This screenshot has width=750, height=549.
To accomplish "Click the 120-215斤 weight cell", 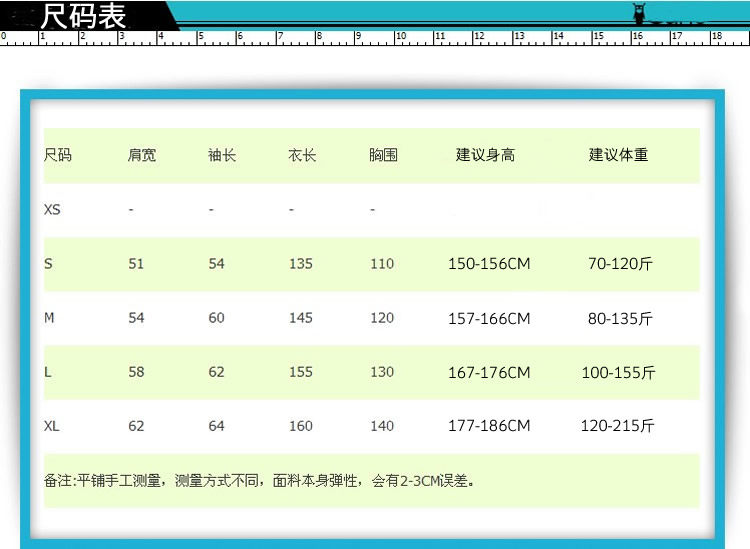I will point(618,426).
